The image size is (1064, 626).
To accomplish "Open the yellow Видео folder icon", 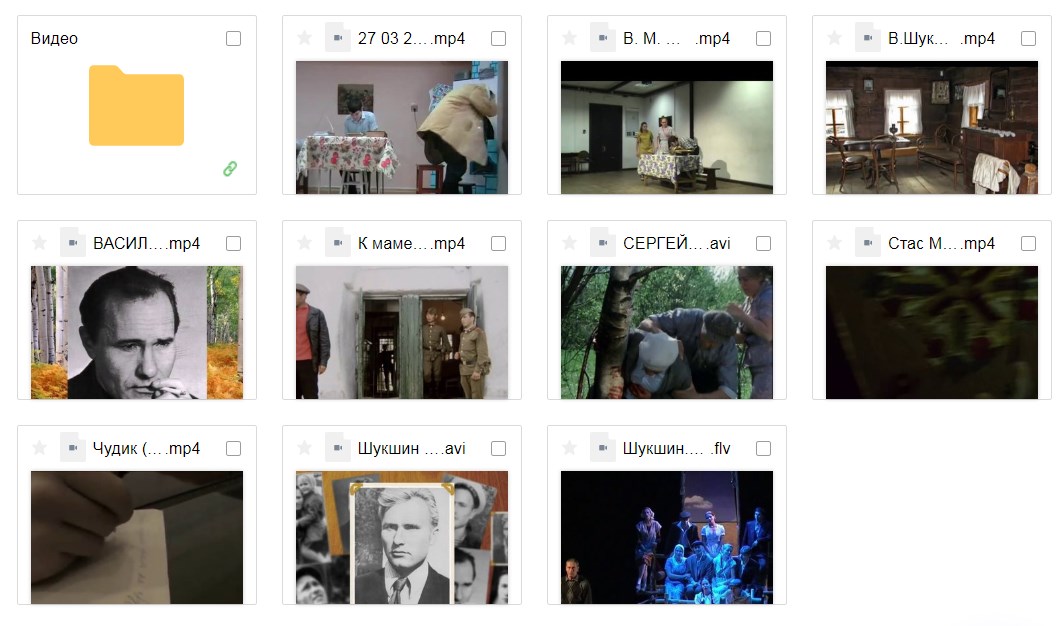I will click(136, 105).
